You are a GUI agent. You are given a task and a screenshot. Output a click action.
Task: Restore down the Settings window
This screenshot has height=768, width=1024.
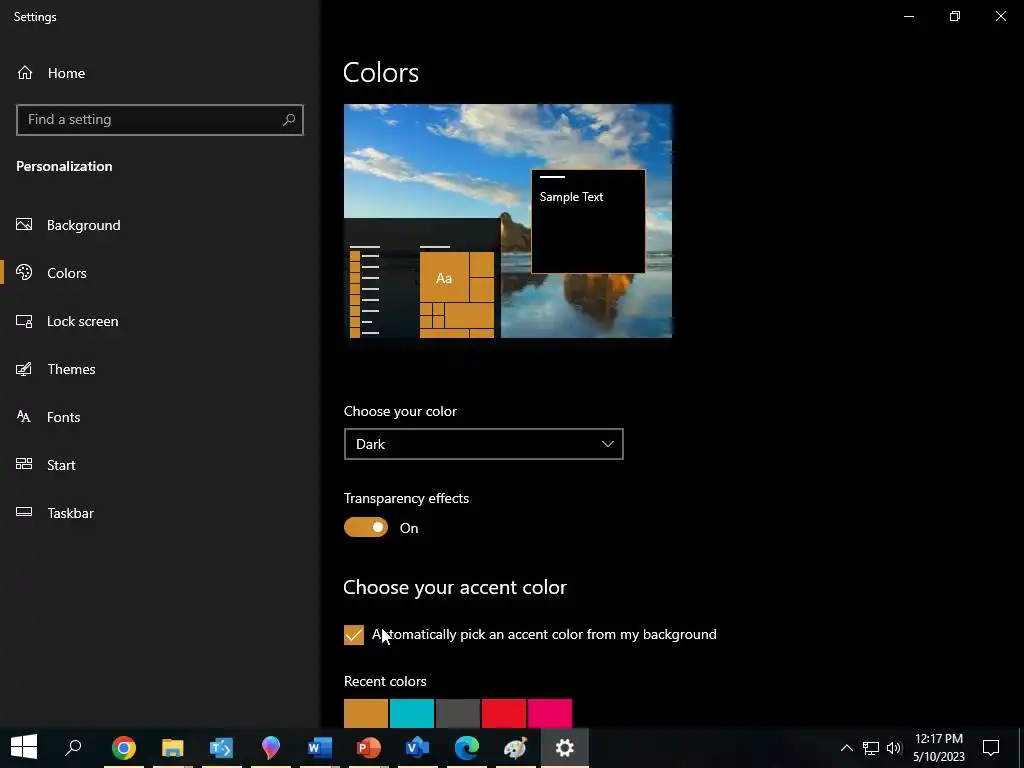click(x=955, y=16)
